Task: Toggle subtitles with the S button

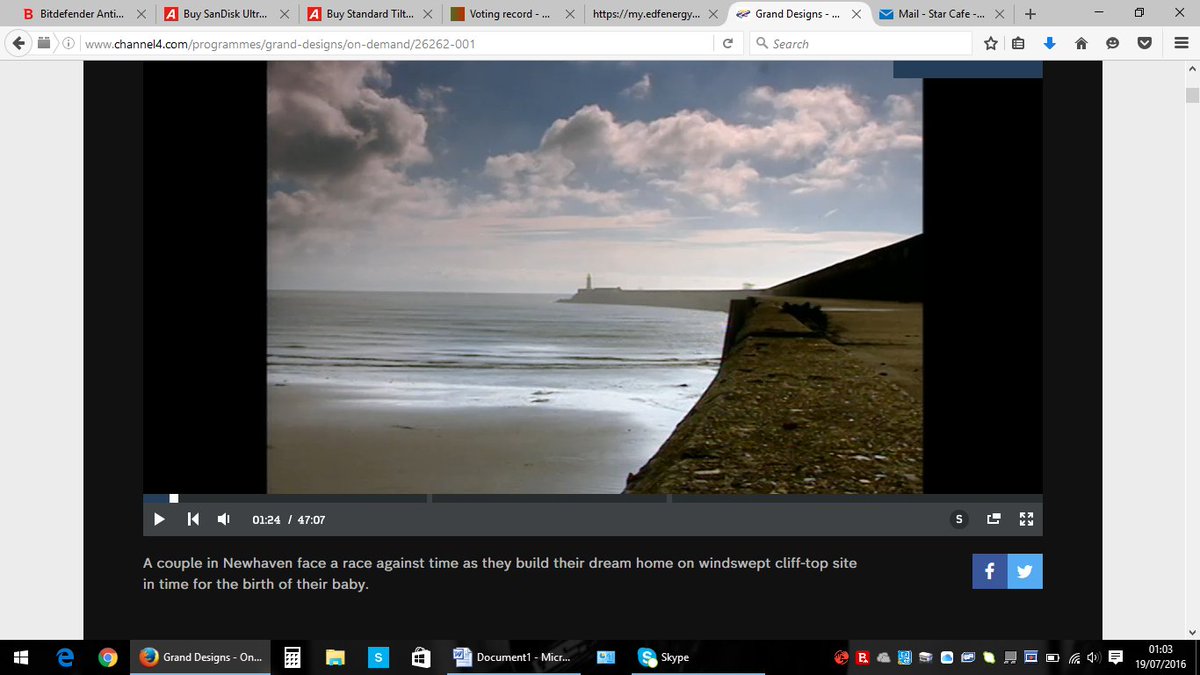Action: click(x=959, y=519)
